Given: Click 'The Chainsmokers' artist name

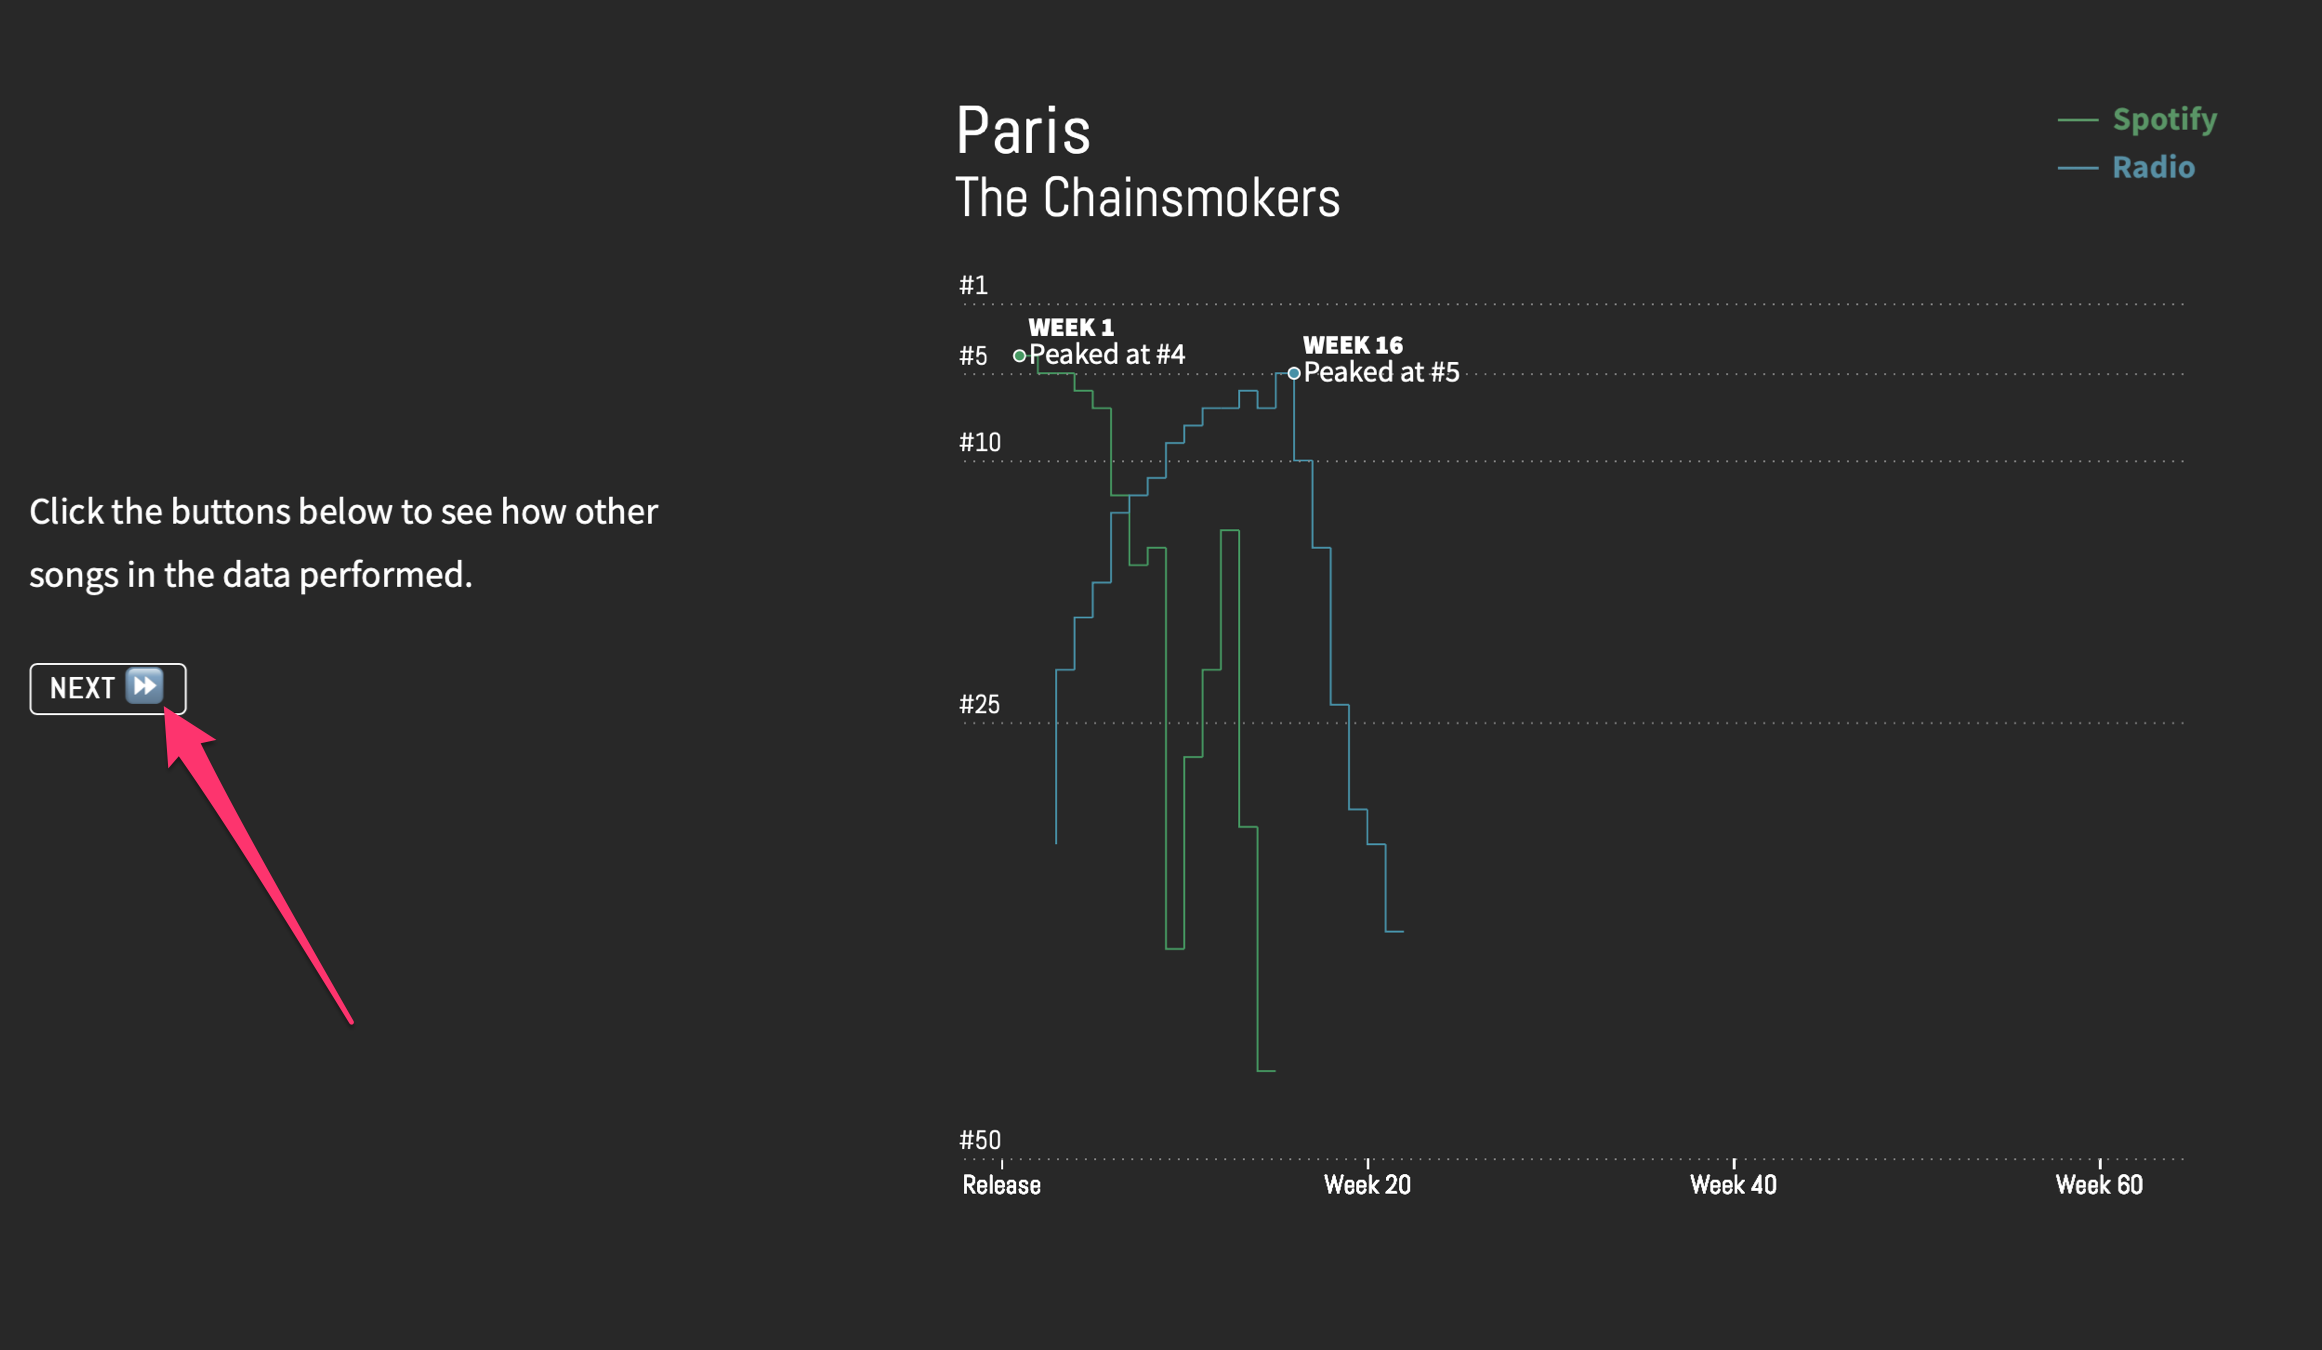Looking at the screenshot, I should click(1147, 198).
